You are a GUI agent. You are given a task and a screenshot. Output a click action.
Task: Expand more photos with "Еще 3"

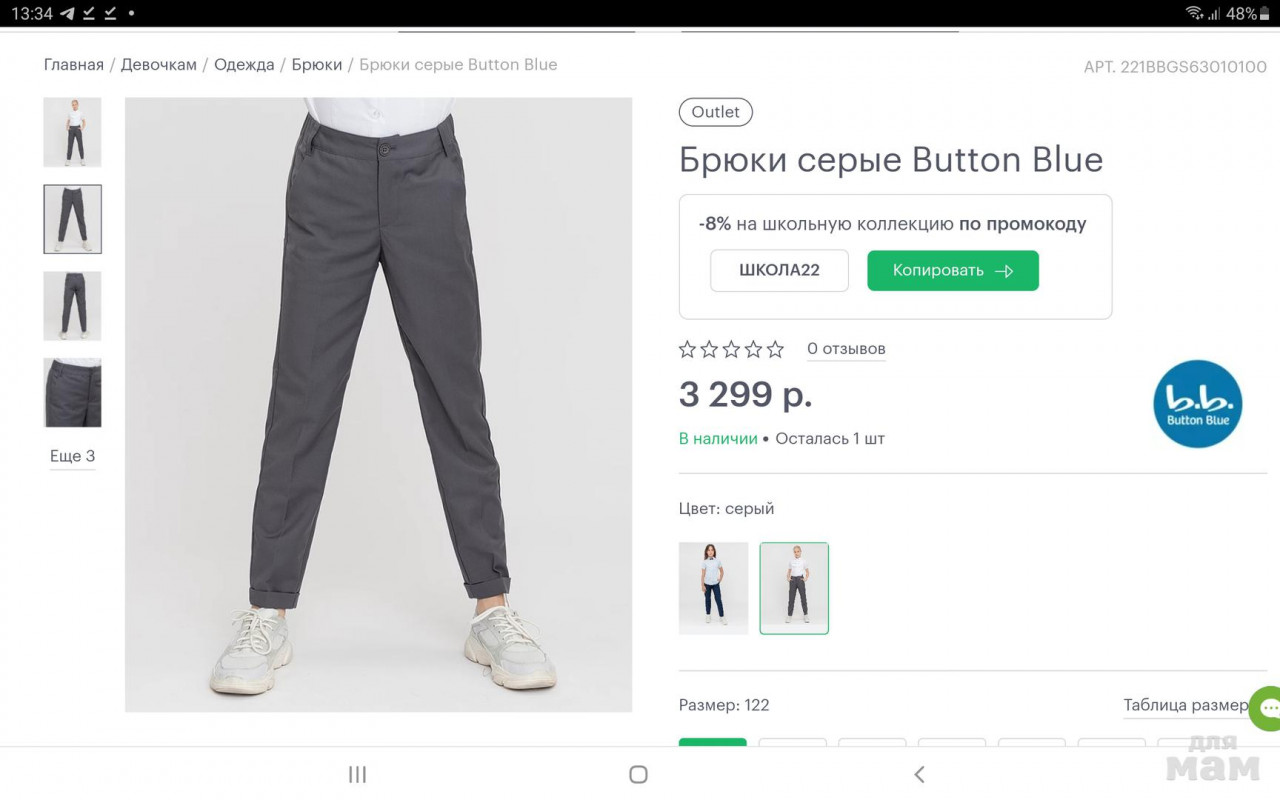click(x=73, y=456)
